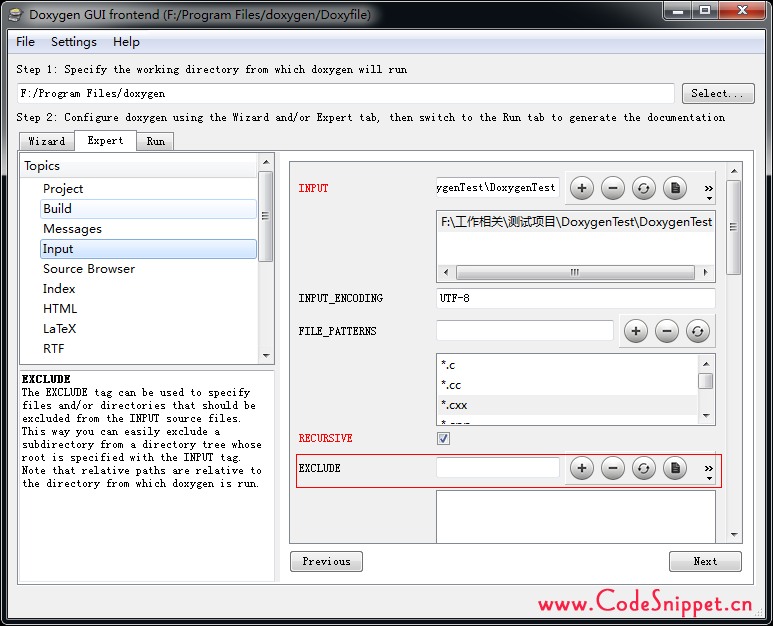Click the INPUT list scroll-left arrow
The image size is (773, 626).
pos(446,272)
